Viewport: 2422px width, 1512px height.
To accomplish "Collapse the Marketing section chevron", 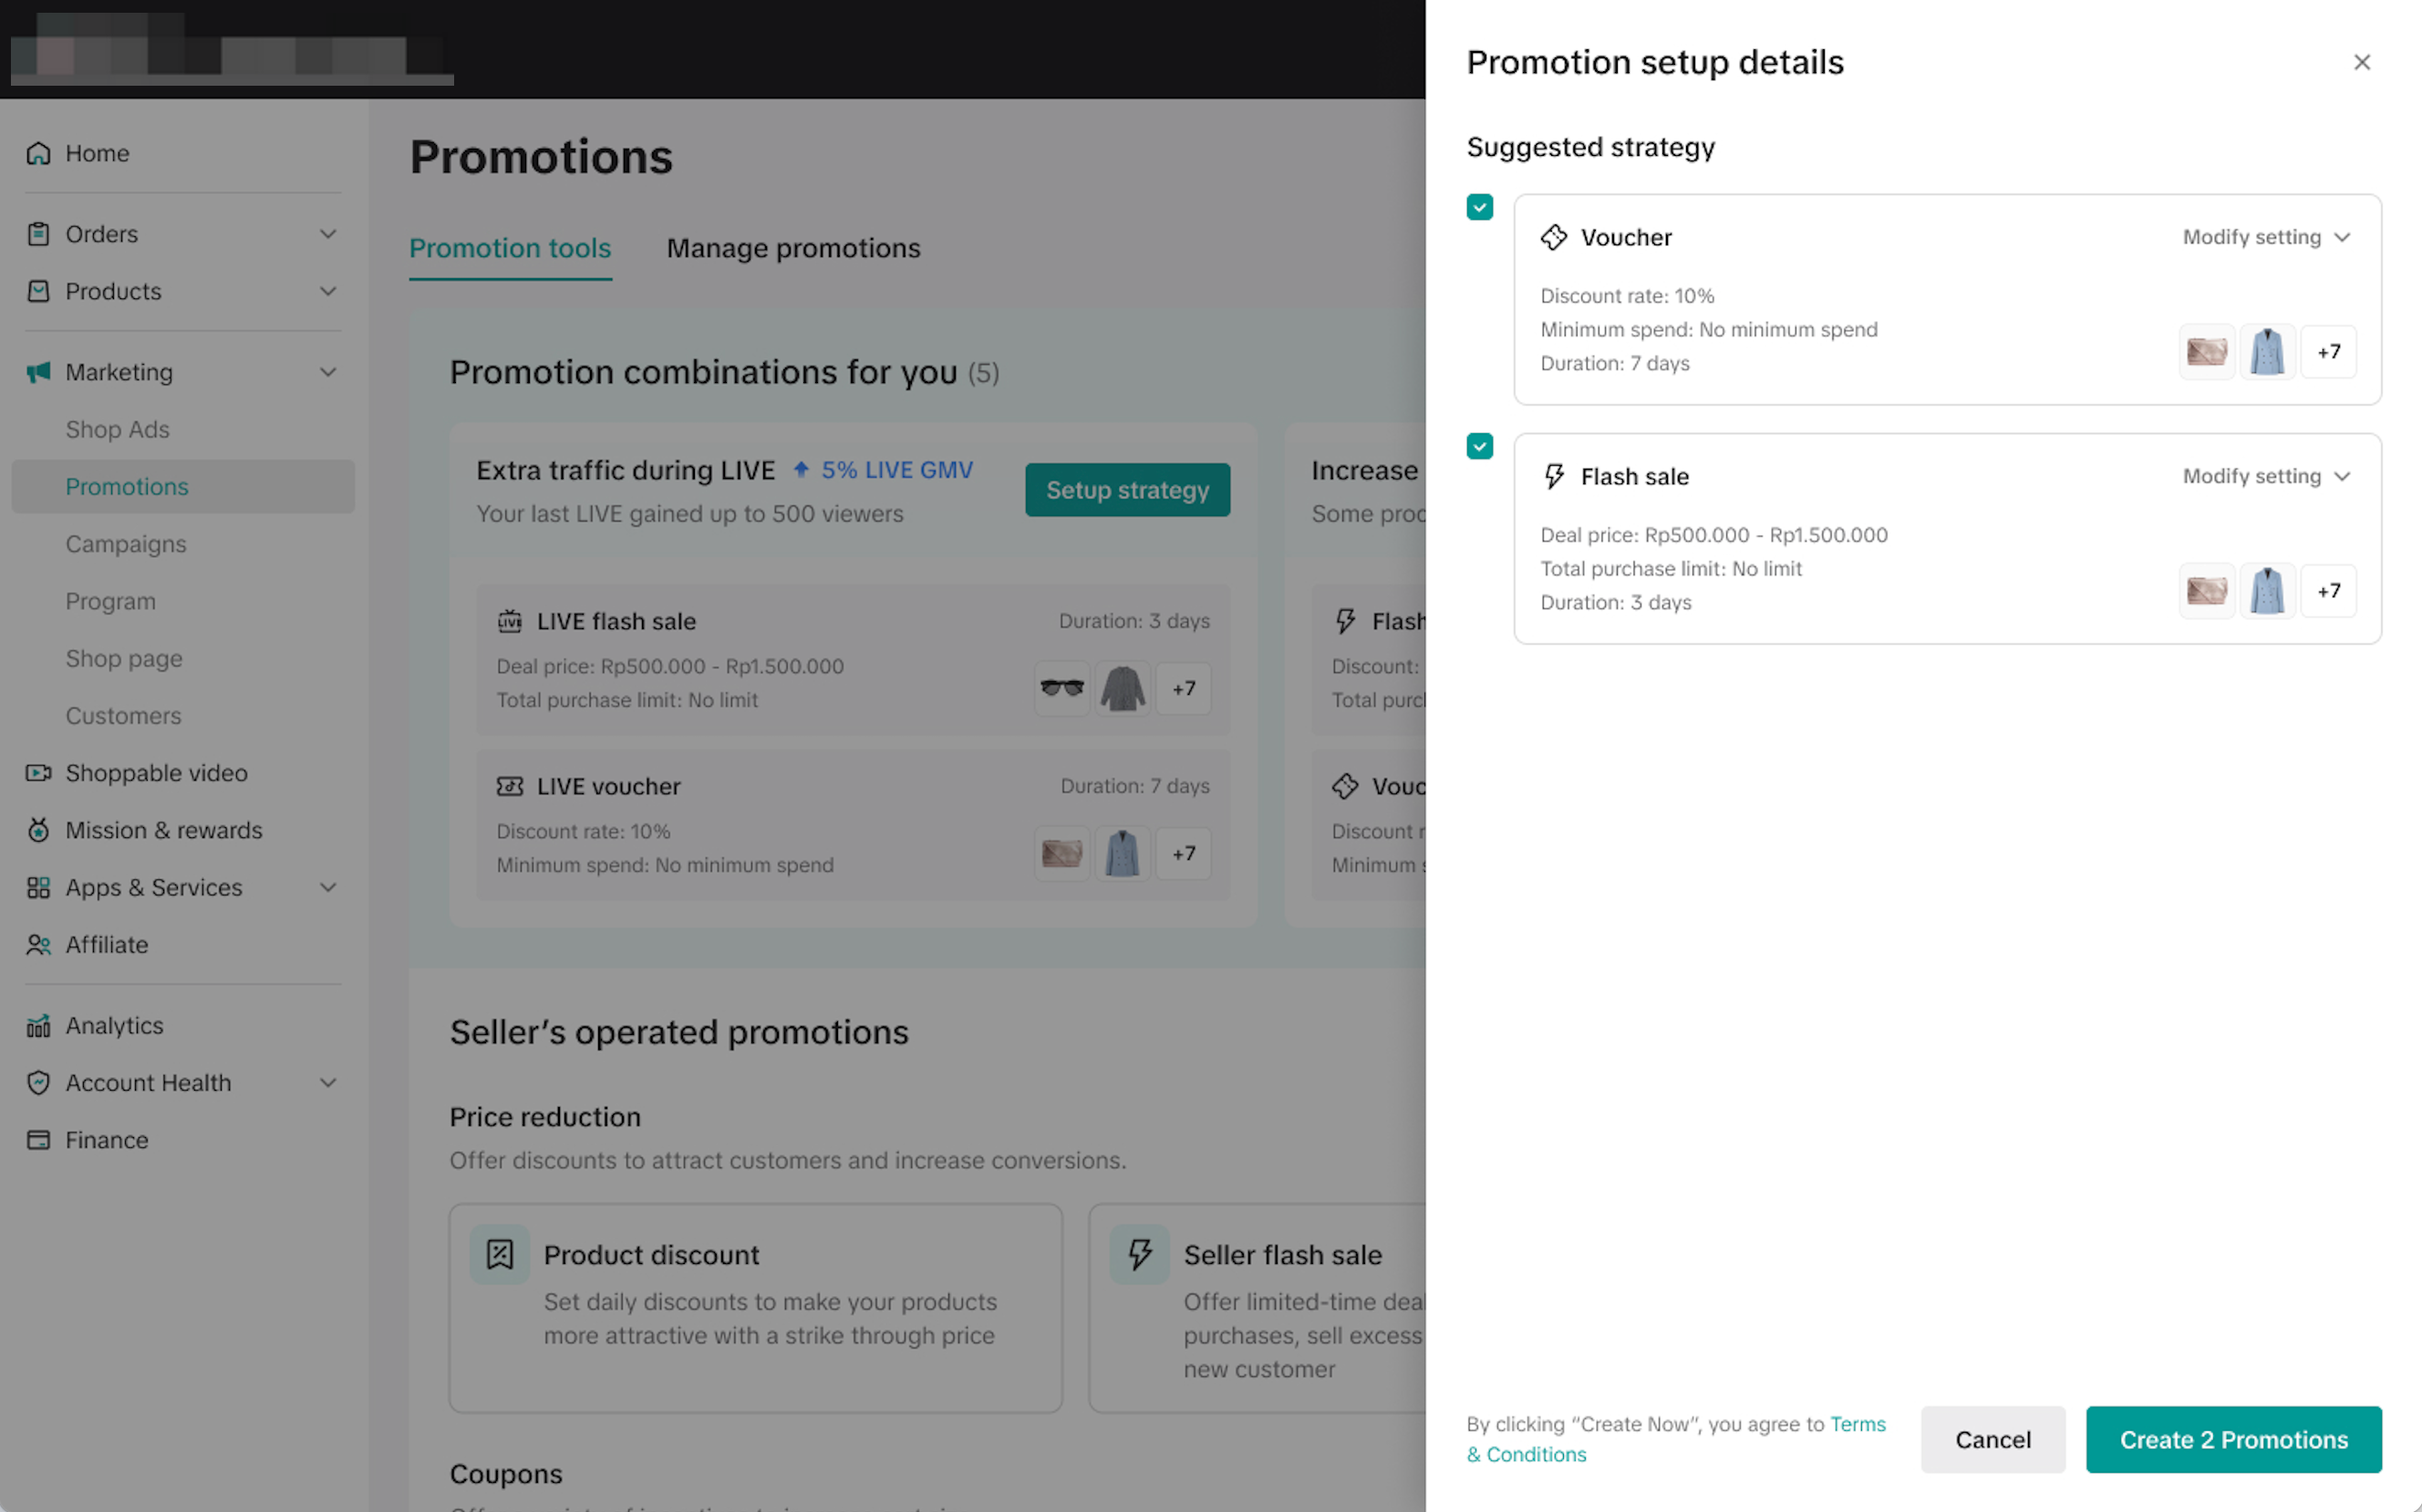I will coord(328,372).
